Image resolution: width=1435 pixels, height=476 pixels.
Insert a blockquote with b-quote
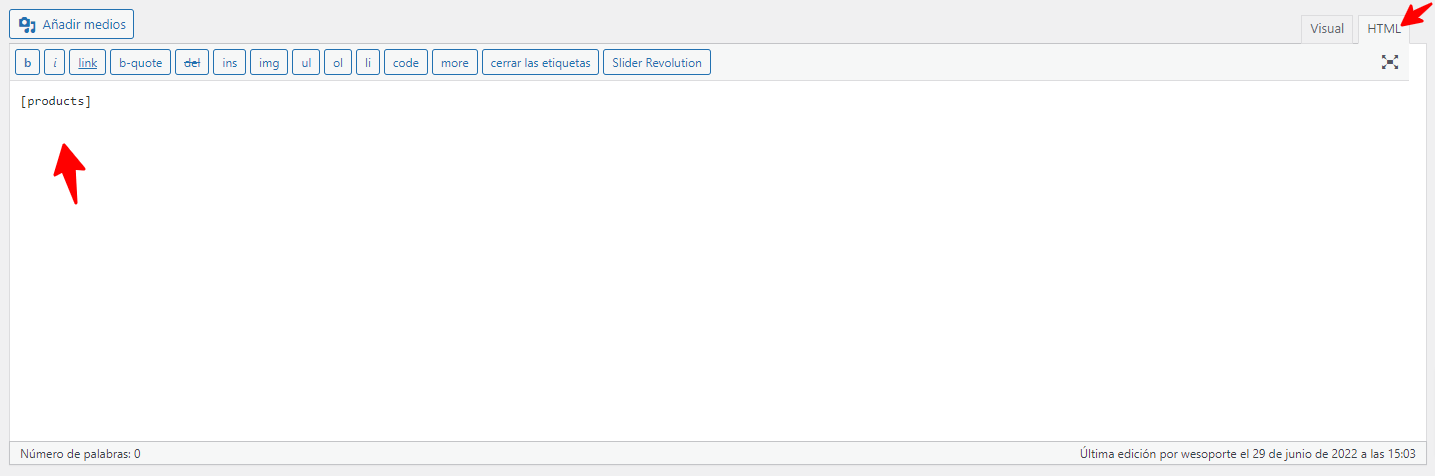[x=141, y=63]
